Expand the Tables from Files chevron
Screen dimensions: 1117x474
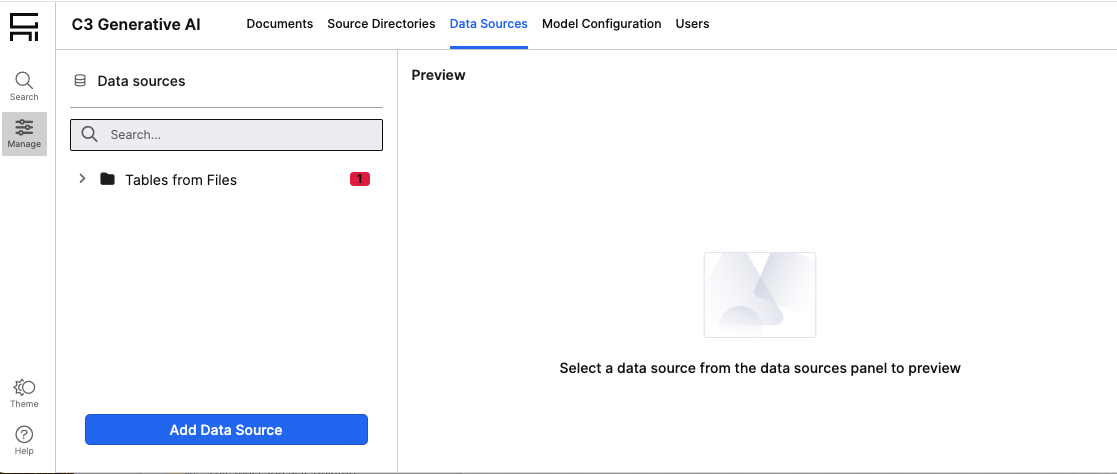pos(82,180)
